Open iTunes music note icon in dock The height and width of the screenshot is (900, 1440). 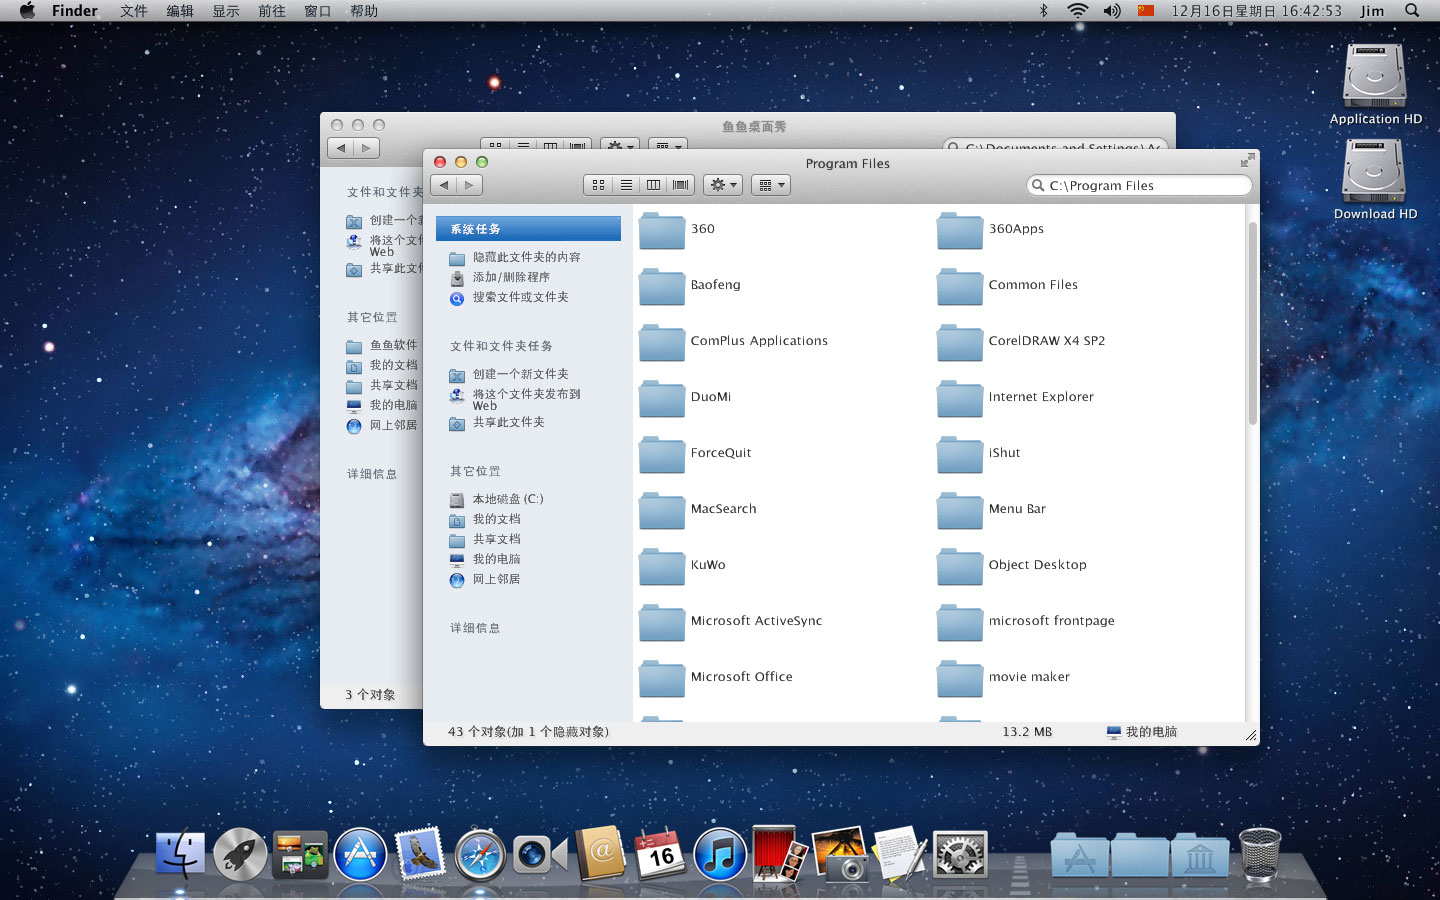(x=720, y=855)
